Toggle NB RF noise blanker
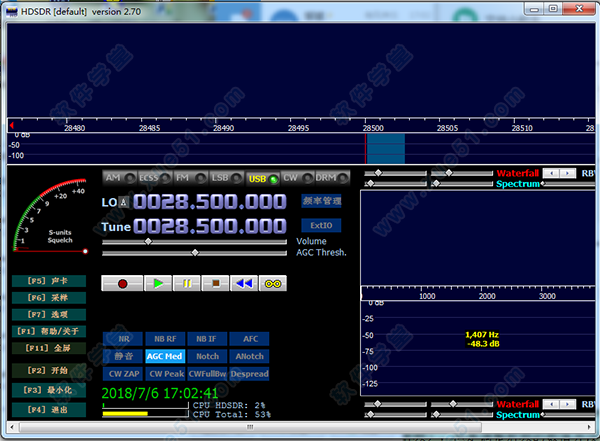Viewport: 600px width, 441px height. point(165,339)
